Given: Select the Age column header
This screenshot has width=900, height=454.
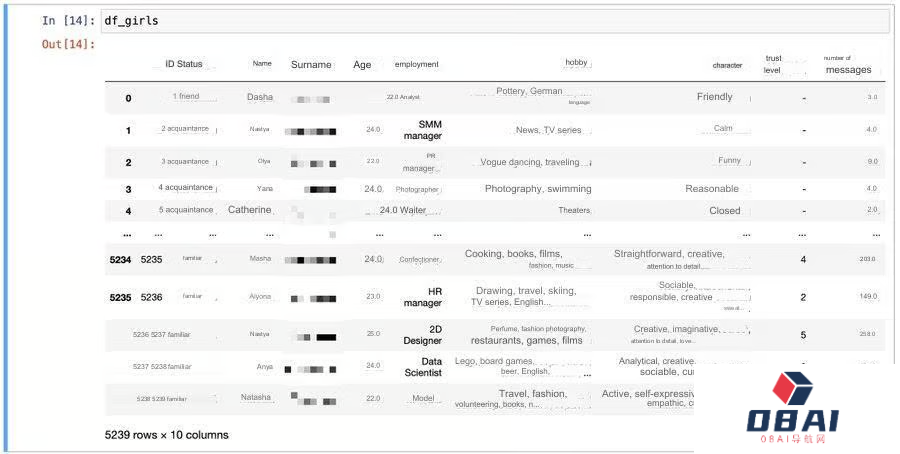Looking at the screenshot, I should click(x=362, y=65).
